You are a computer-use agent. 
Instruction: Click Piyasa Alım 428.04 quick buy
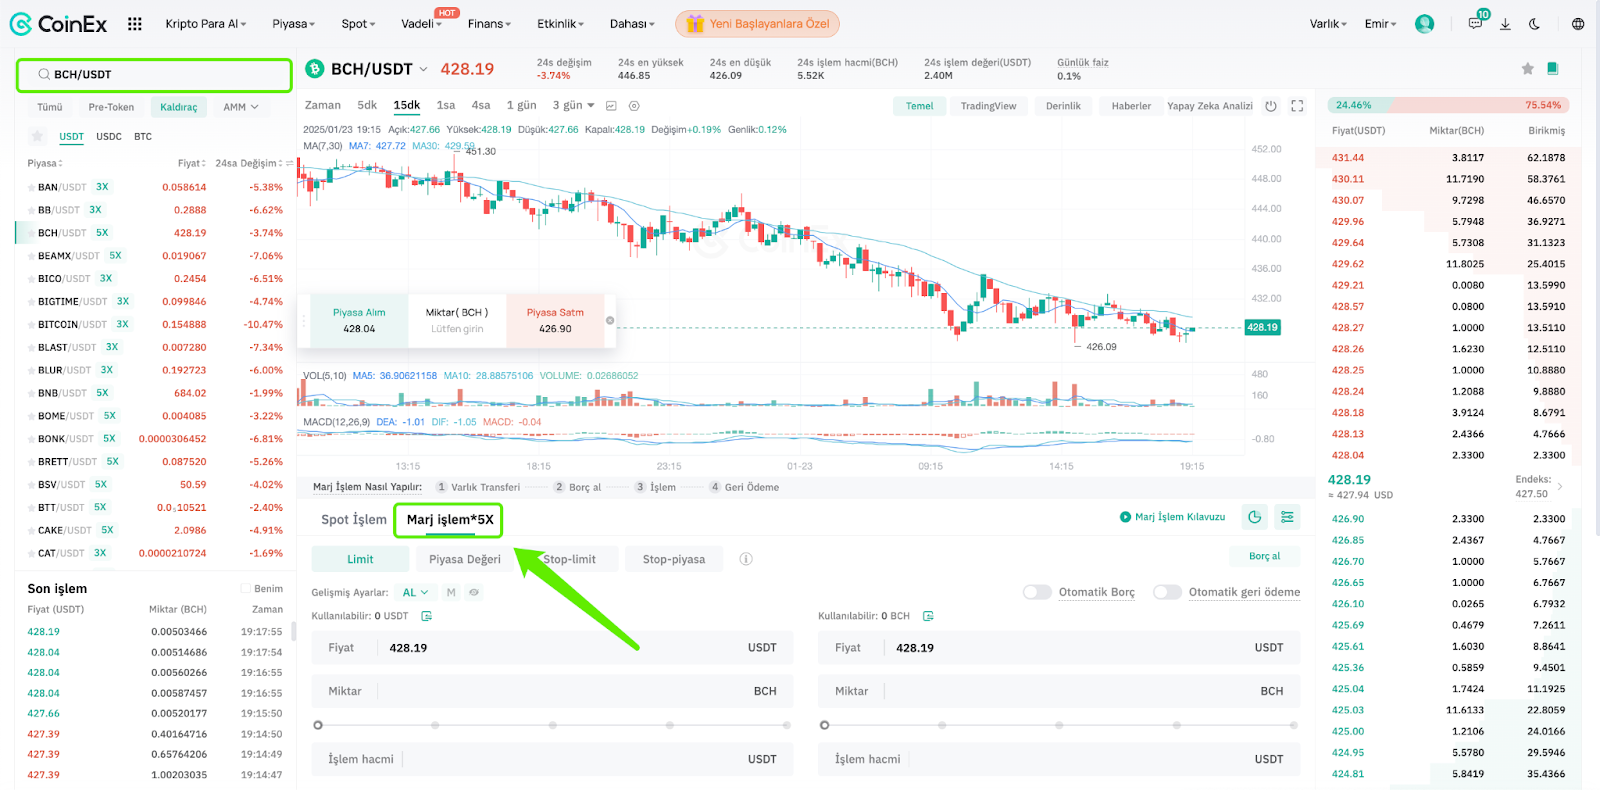coord(359,320)
